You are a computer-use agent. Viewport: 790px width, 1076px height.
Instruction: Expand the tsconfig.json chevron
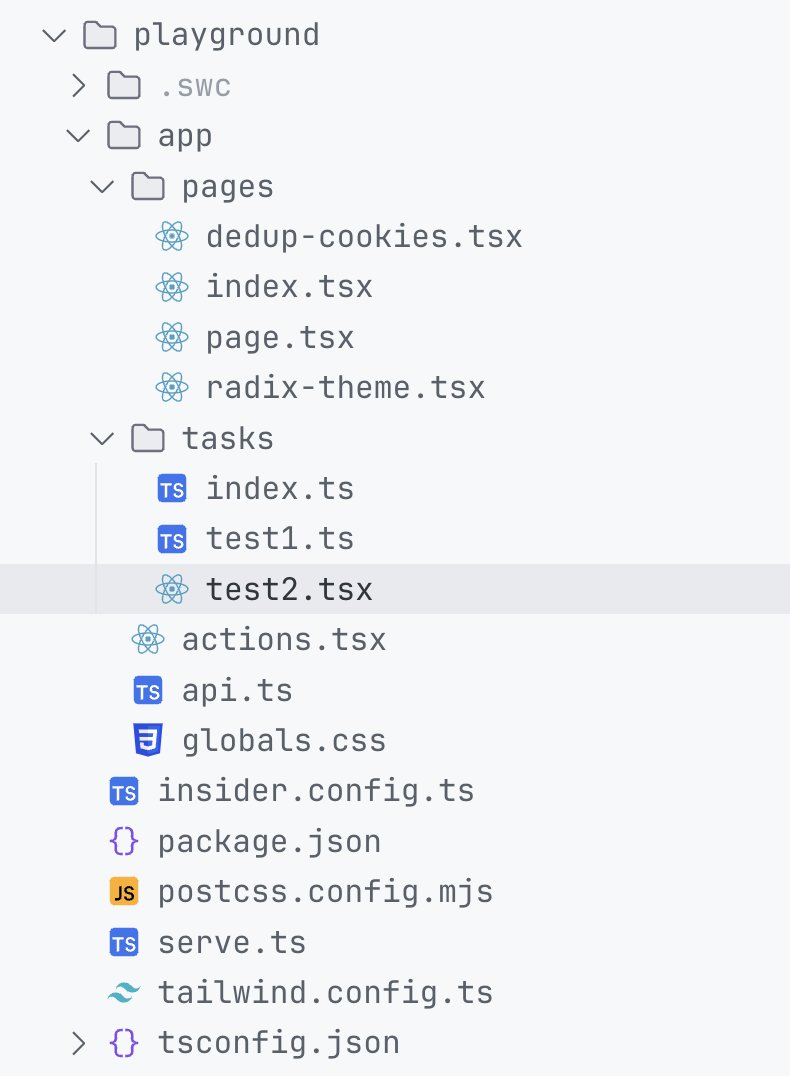[x=79, y=1043]
